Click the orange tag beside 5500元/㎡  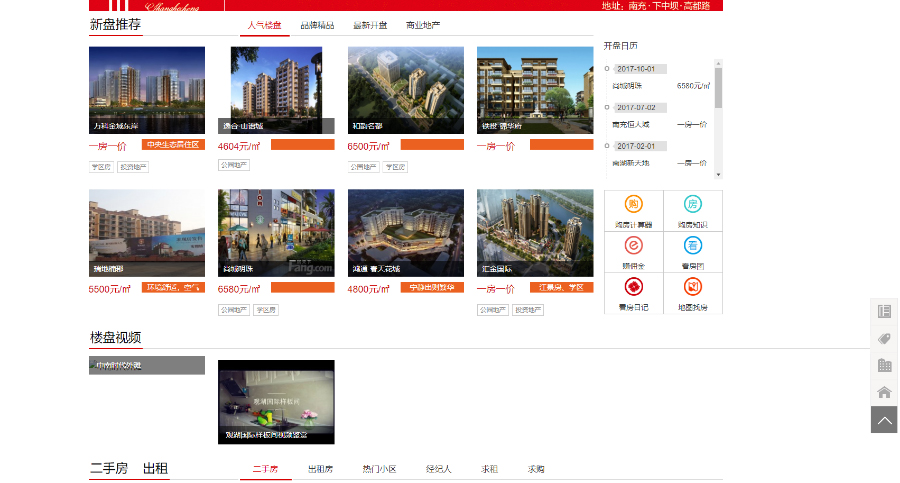click(x=173, y=288)
